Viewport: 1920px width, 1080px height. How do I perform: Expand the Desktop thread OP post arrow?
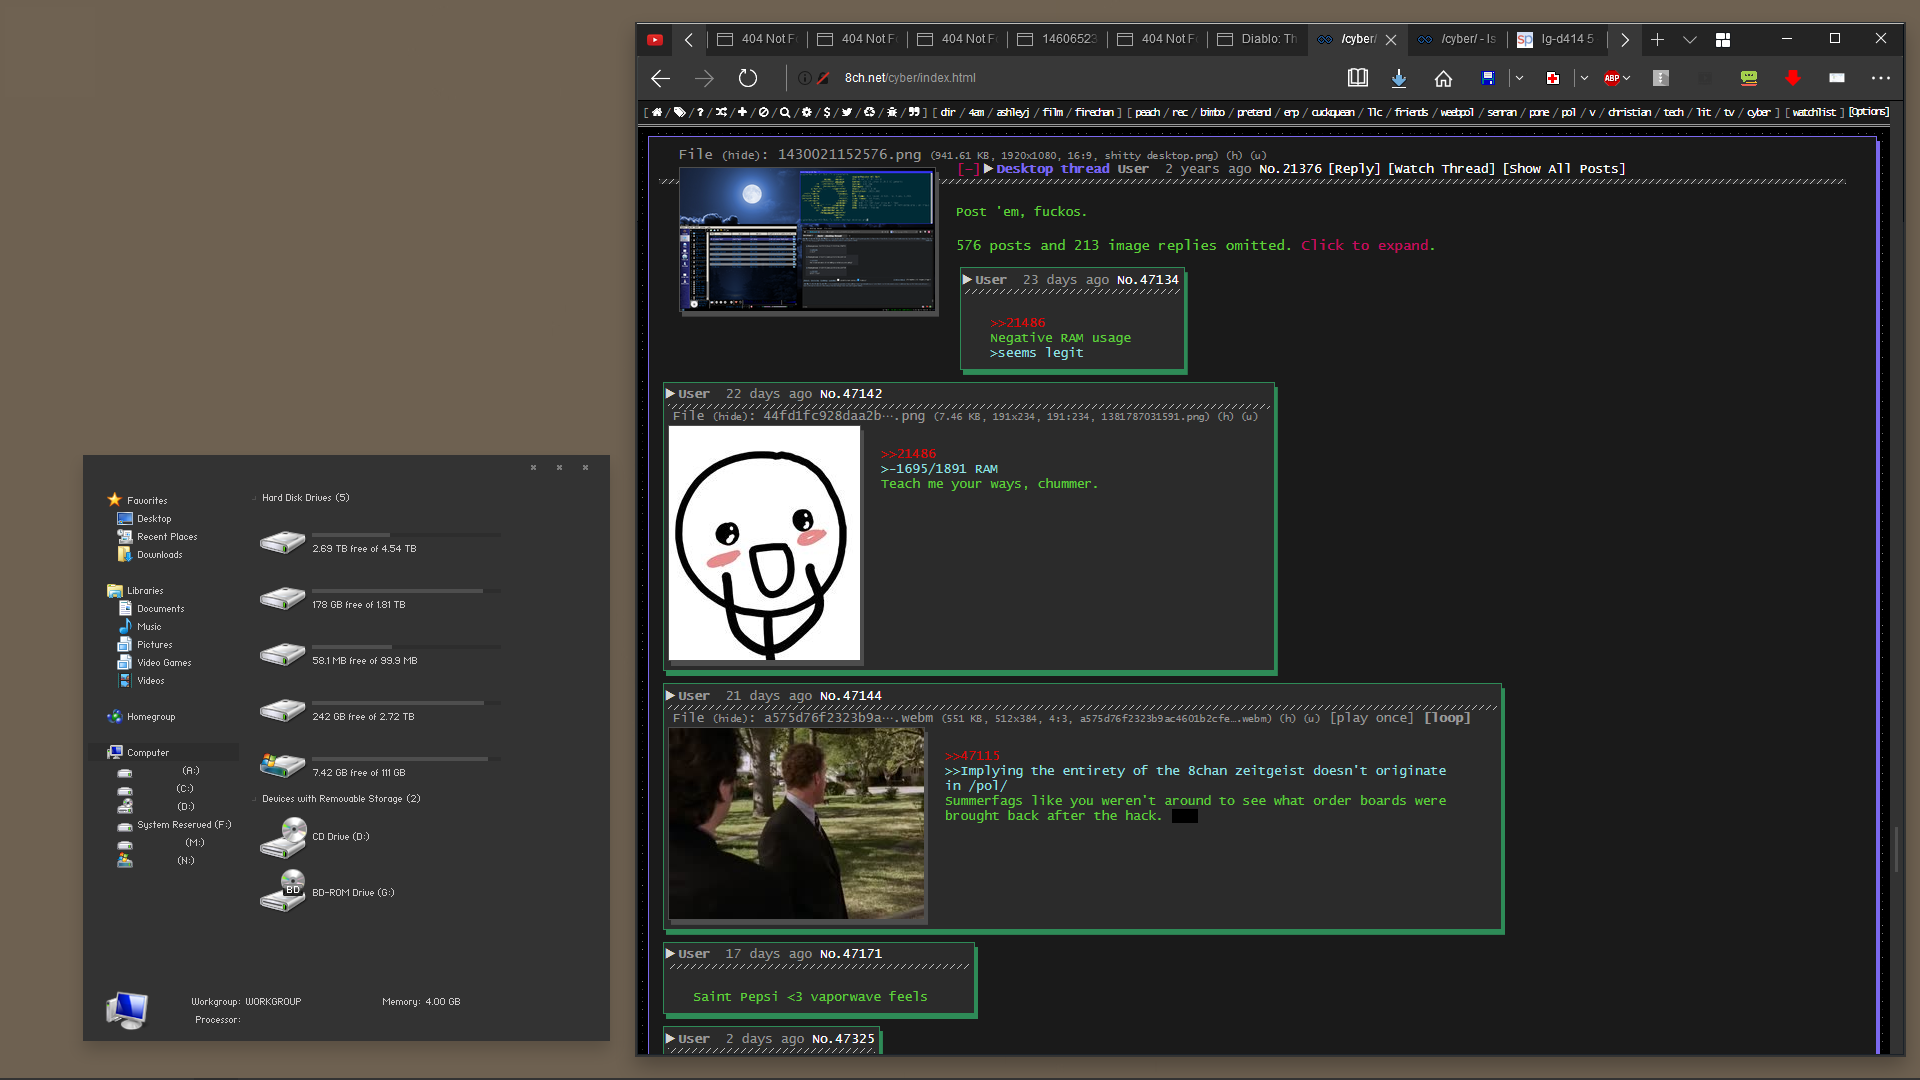[988, 169]
